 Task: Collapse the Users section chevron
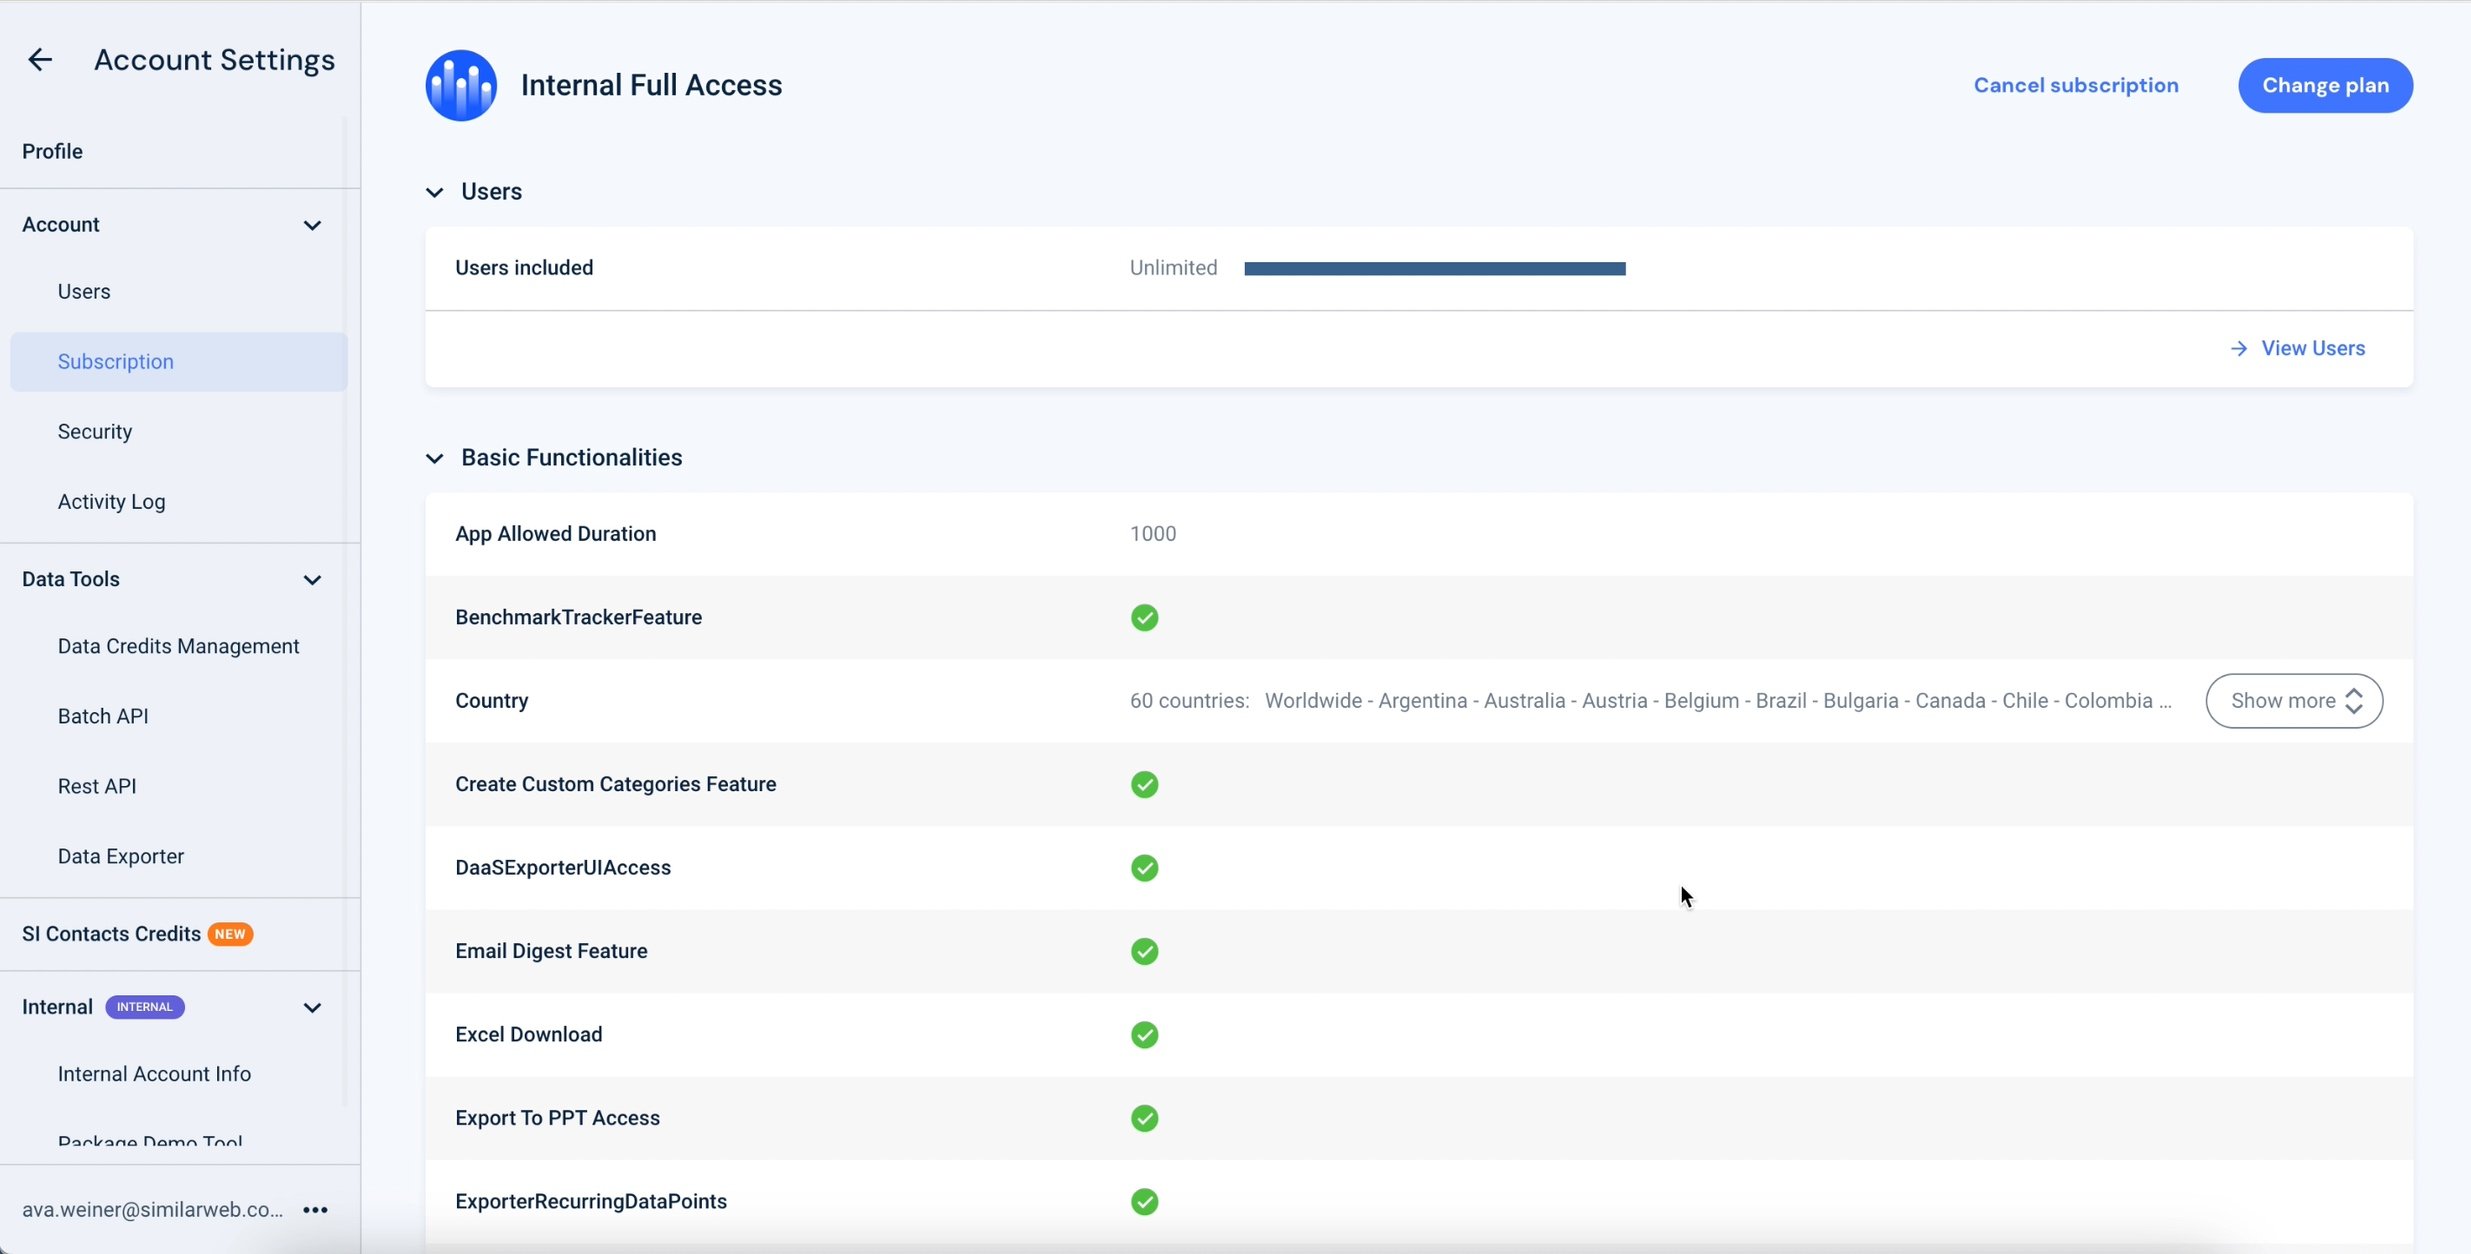434,192
